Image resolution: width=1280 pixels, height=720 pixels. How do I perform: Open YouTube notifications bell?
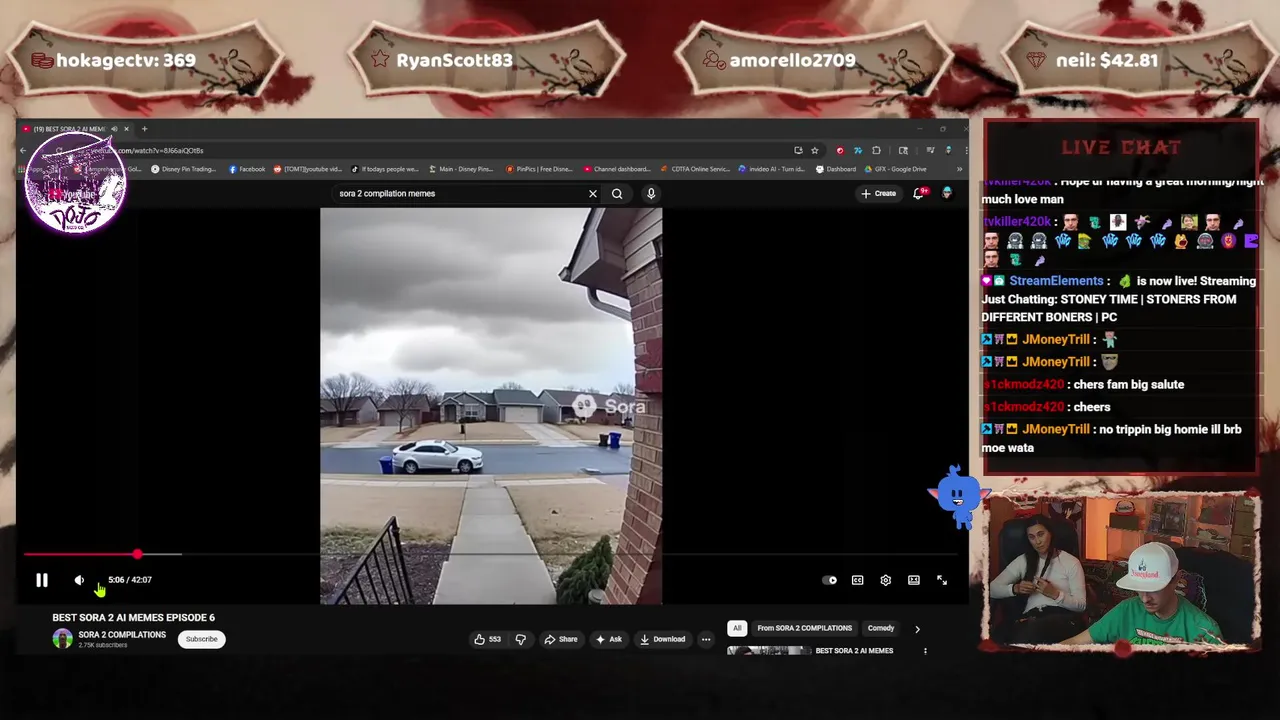[918, 194]
